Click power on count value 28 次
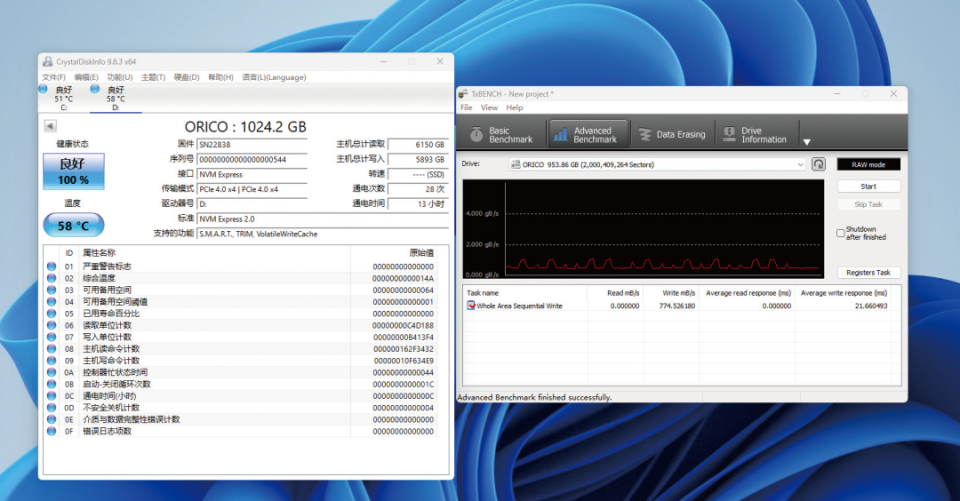 (418, 189)
